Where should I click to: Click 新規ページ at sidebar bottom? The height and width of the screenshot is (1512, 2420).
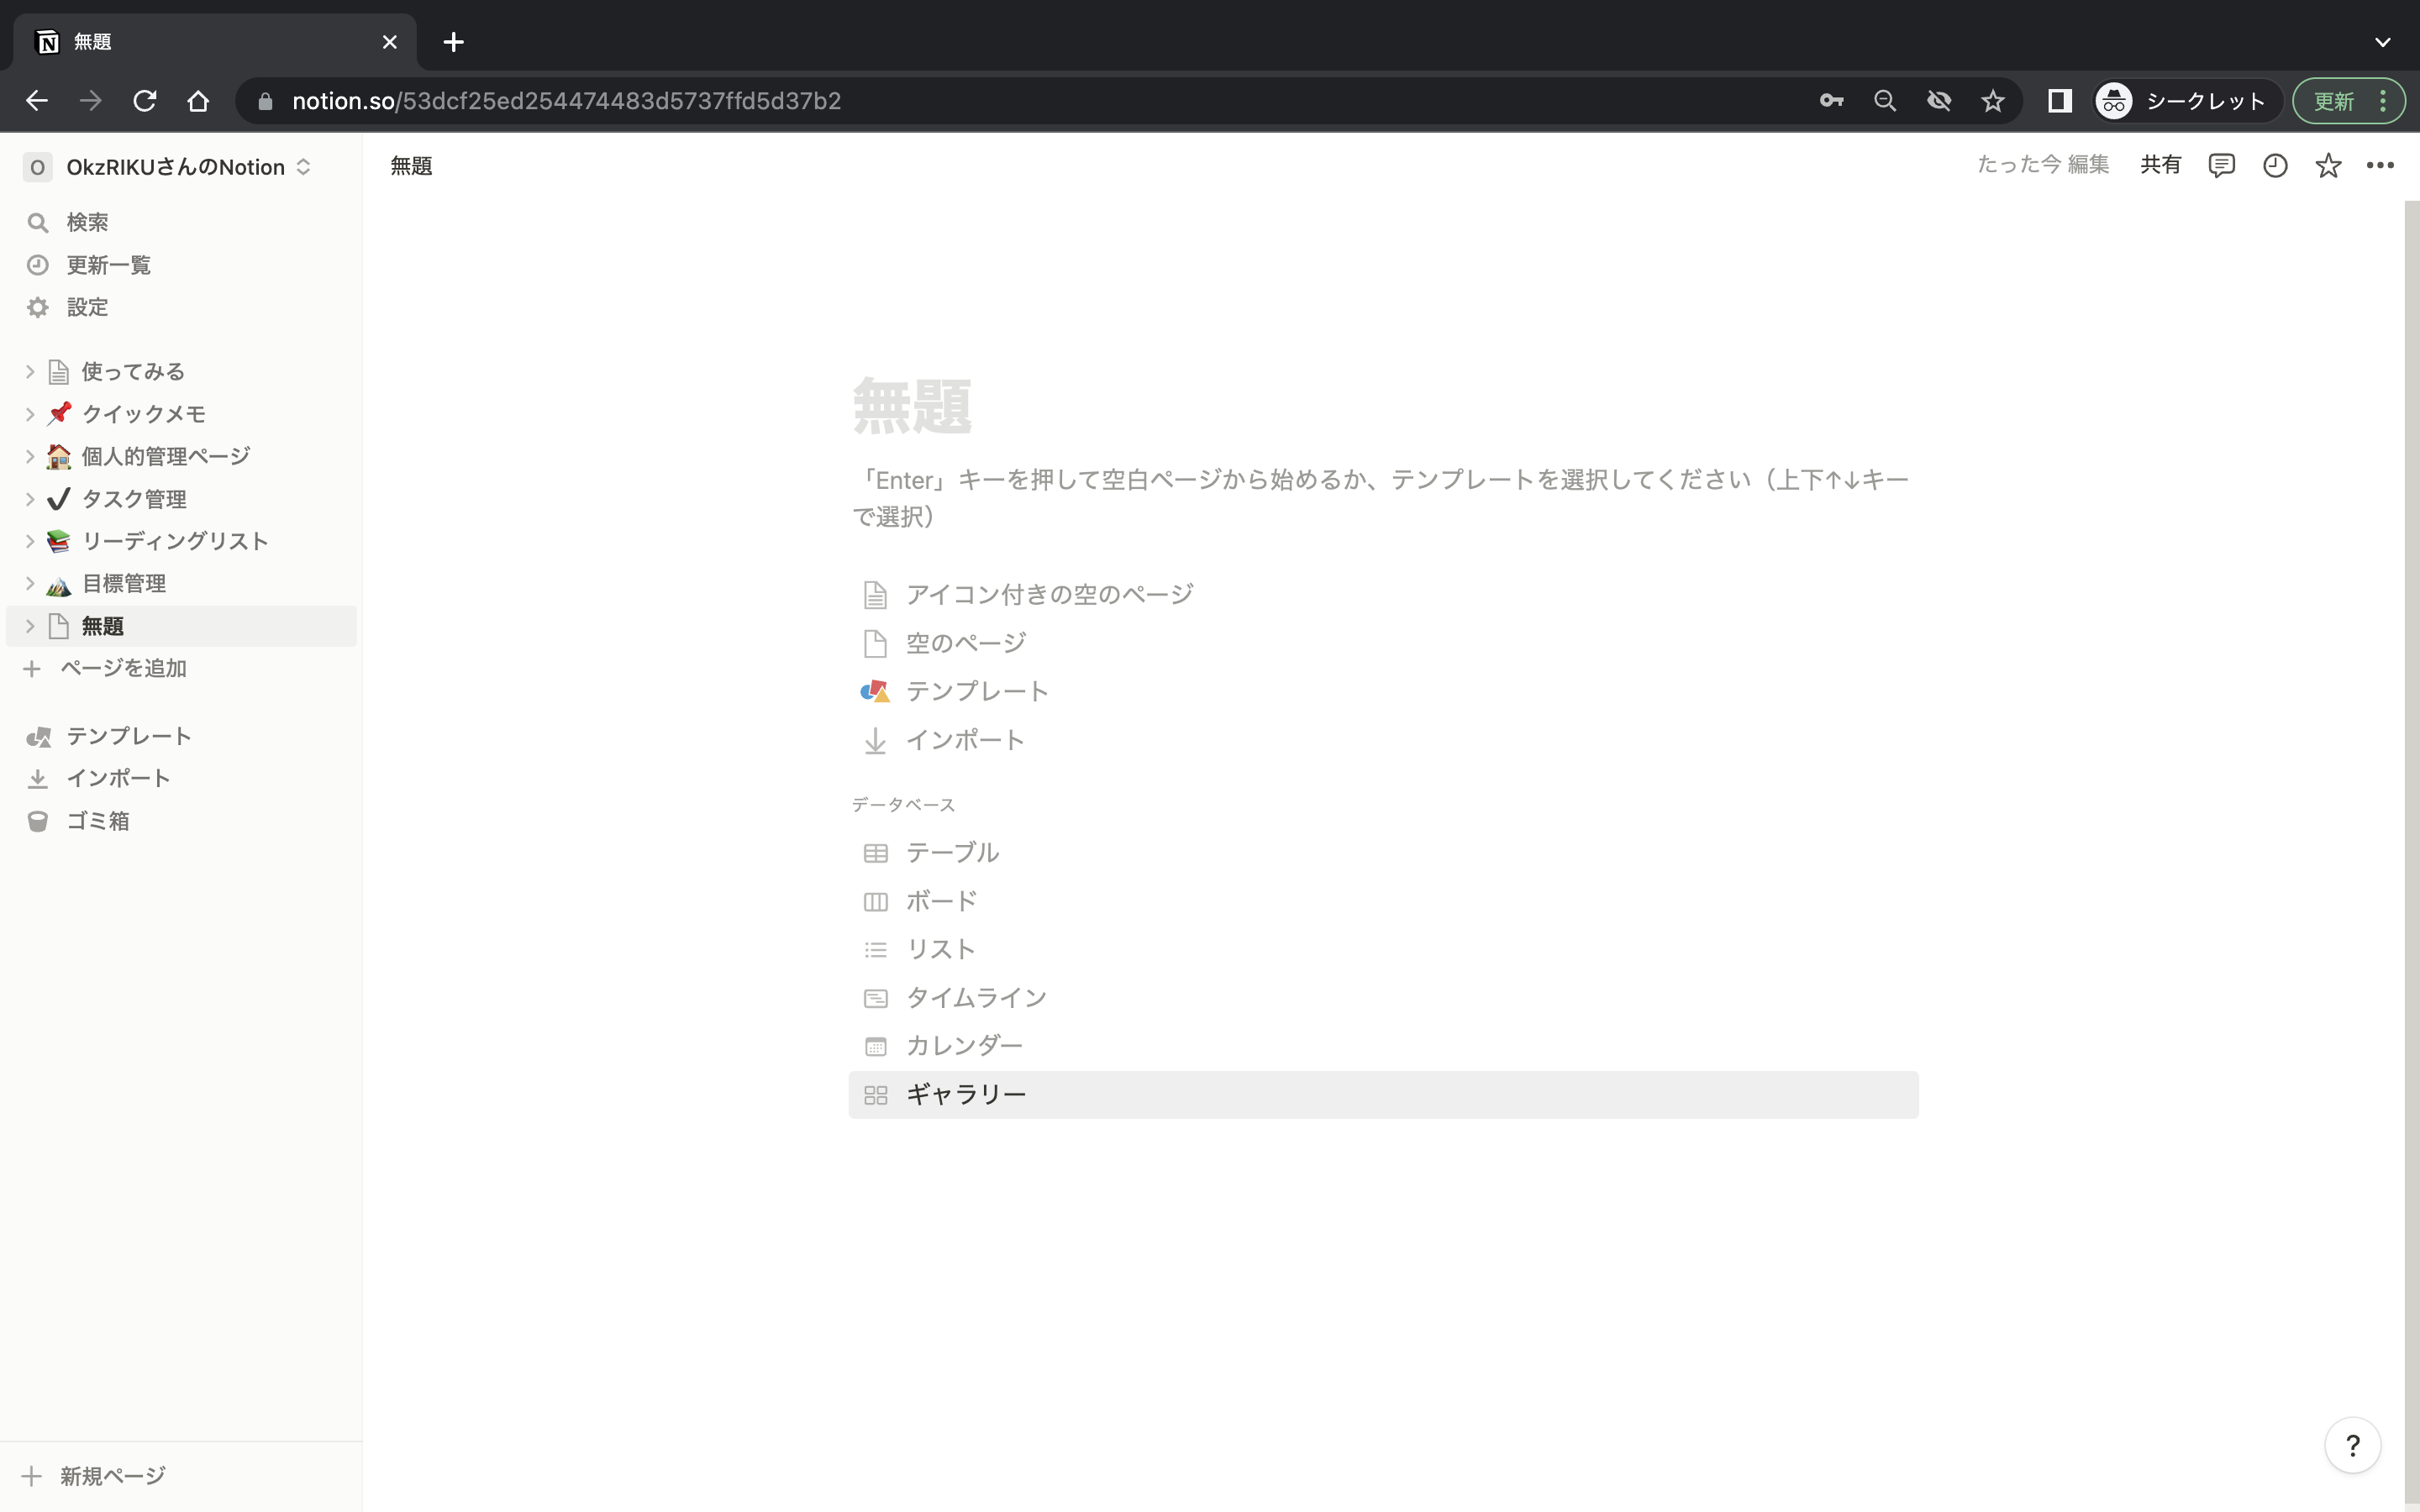coord(112,1476)
